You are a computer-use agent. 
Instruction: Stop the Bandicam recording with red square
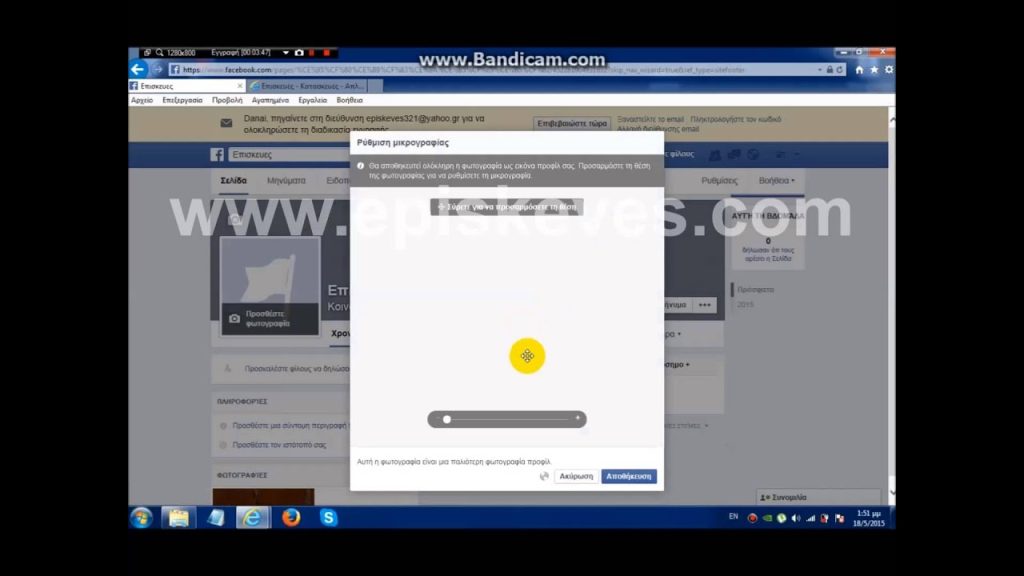pos(327,53)
